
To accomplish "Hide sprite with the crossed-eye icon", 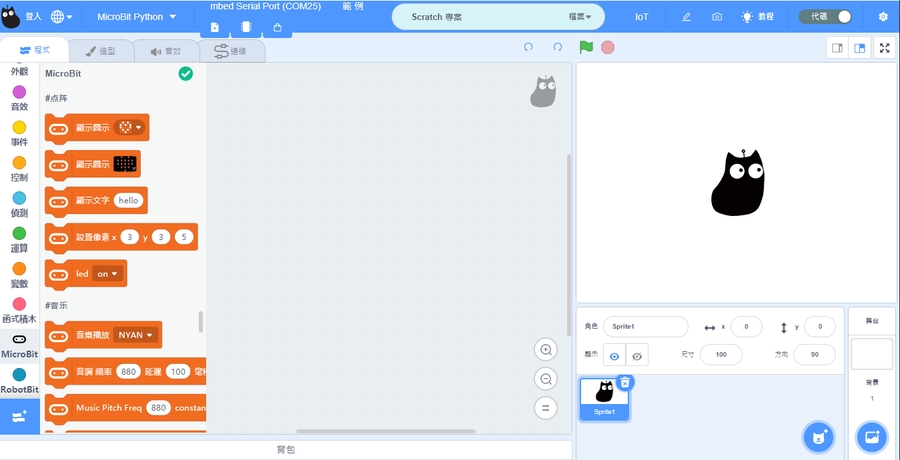I will coord(637,355).
